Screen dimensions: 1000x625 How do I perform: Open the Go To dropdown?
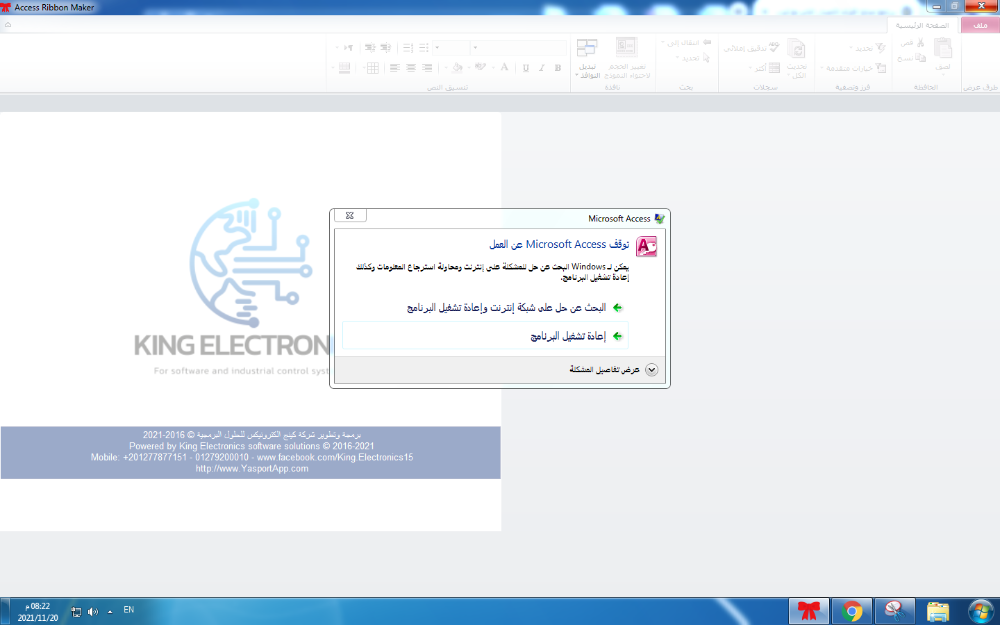tap(686, 42)
